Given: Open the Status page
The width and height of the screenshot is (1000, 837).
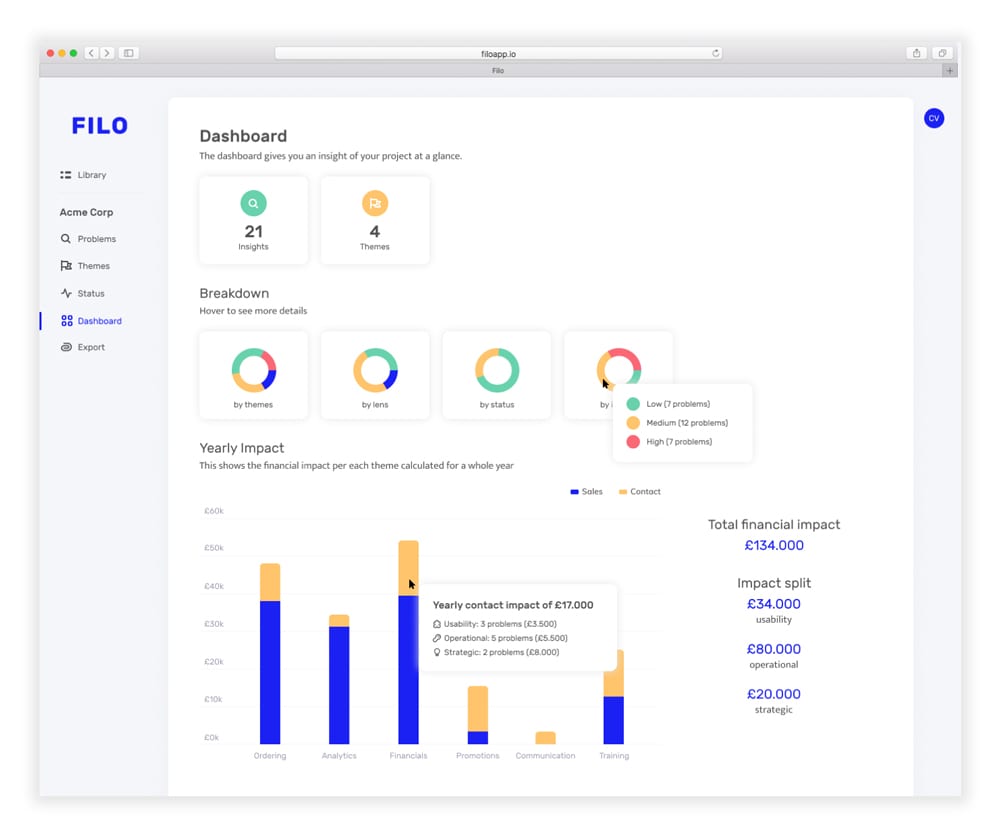Looking at the screenshot, I should click(x=82, y=293).
